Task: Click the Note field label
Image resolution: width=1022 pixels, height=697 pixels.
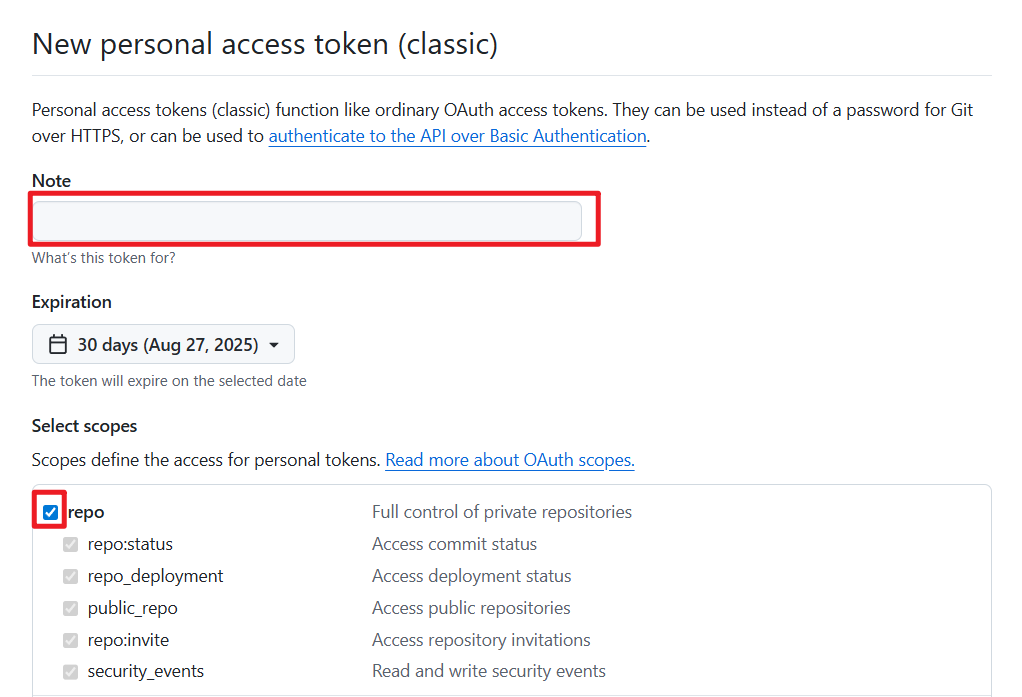Action: pyautogui.click(x=51, y=181)
